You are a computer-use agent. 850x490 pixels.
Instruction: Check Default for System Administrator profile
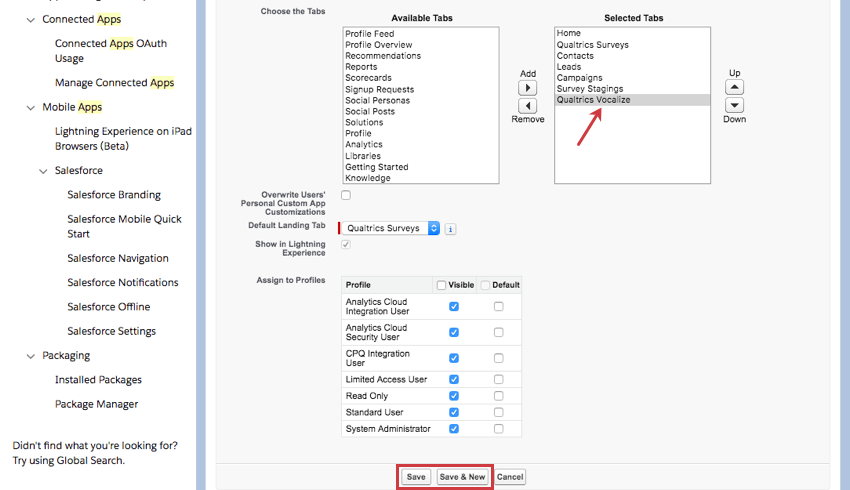click(x=499, y=429)
